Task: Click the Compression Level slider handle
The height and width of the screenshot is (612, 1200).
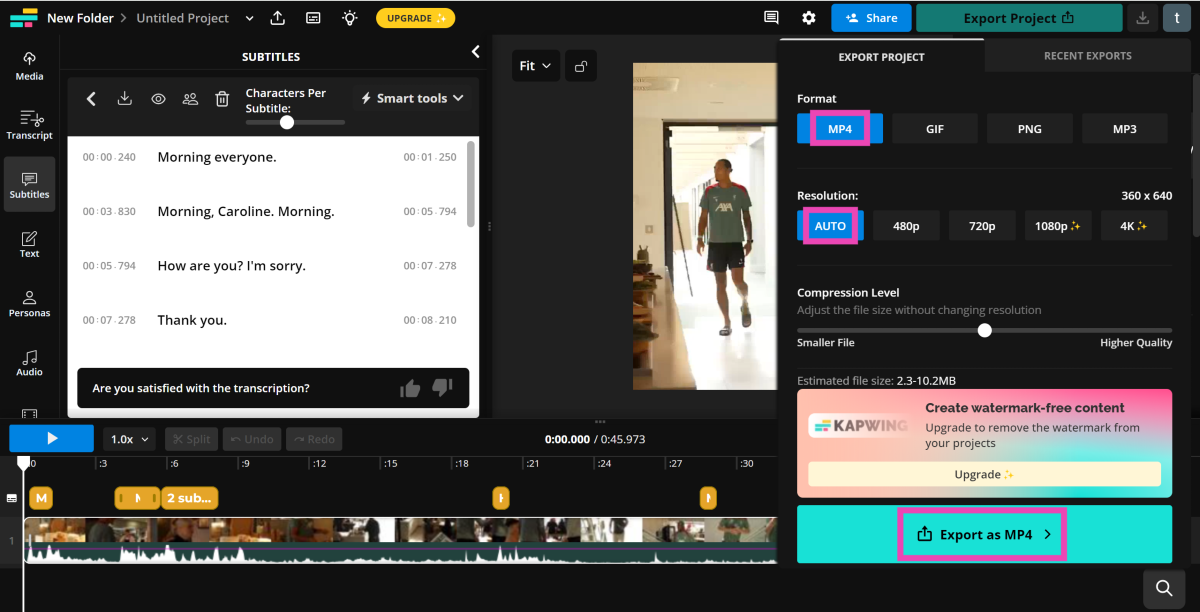Action: (x=985, y=330)
